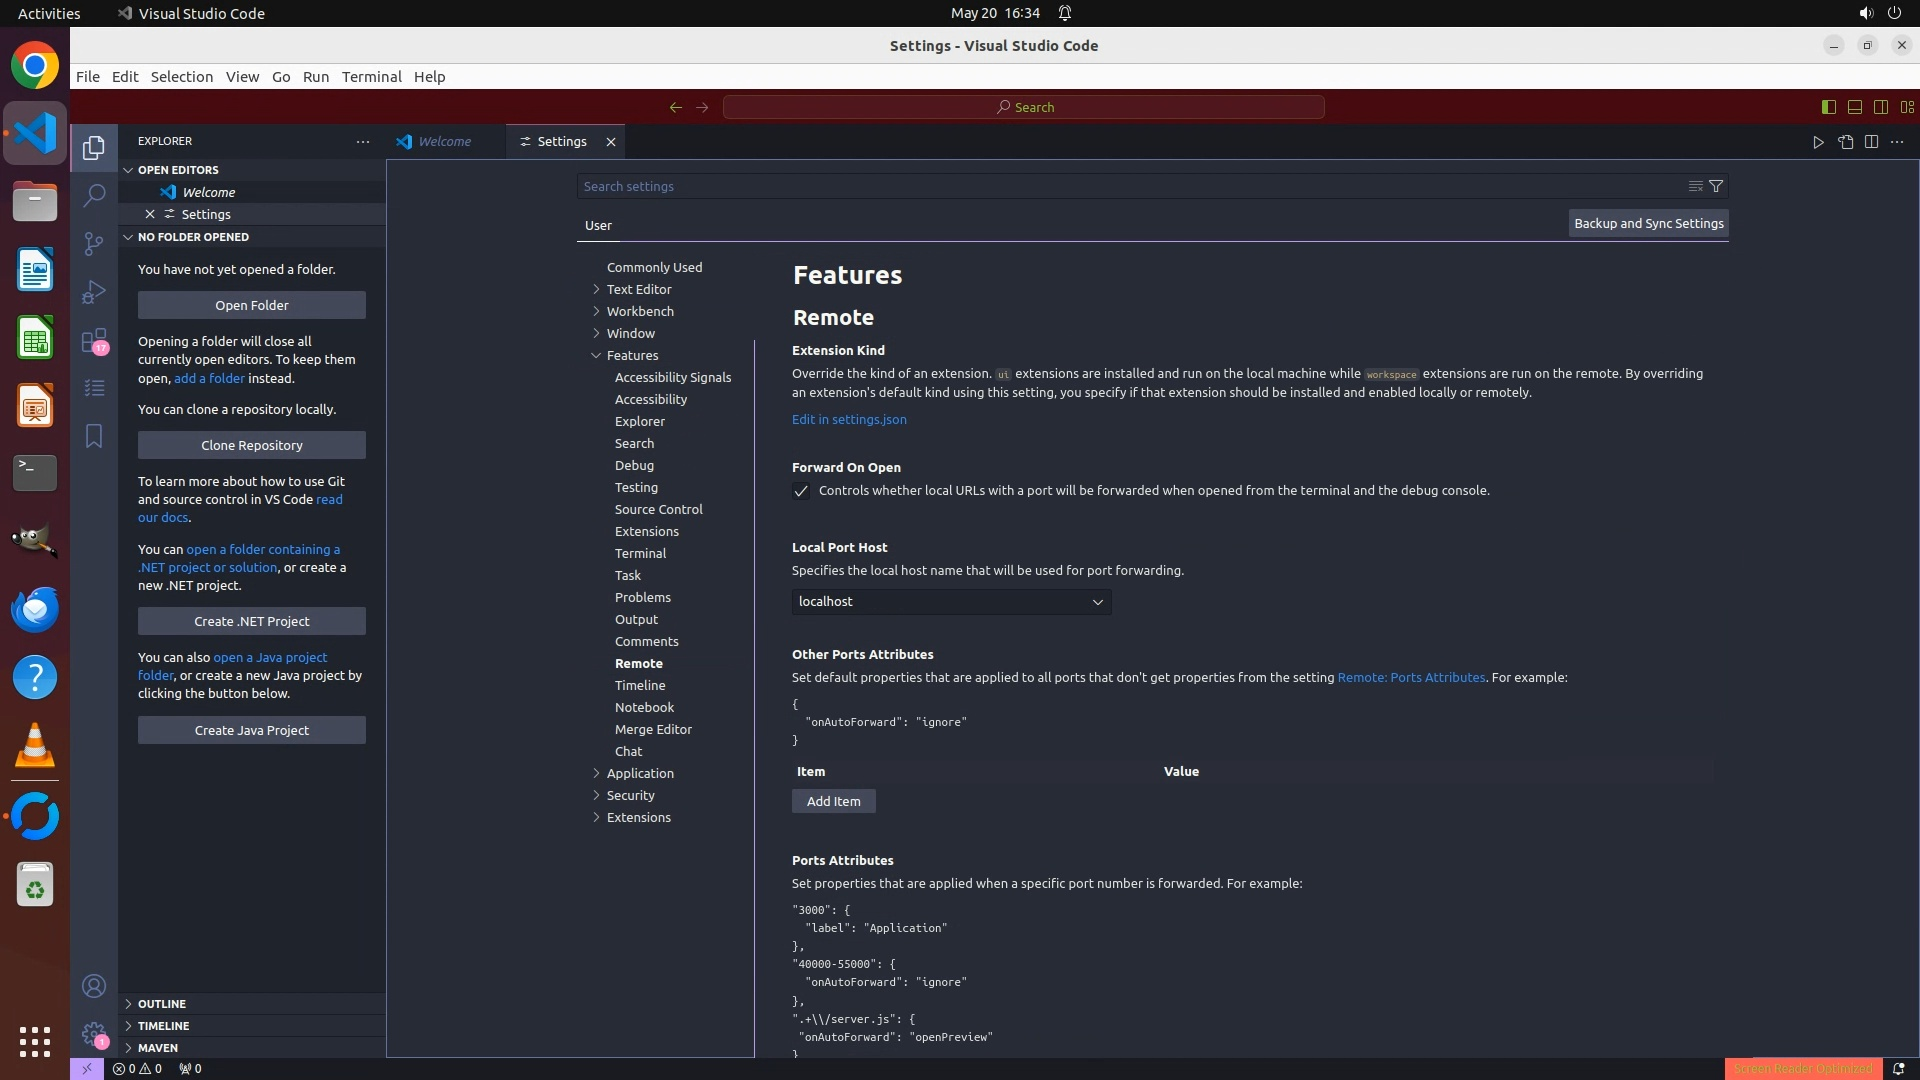
Task: Open Source Control in activity bar
Action: click(94, 244)
